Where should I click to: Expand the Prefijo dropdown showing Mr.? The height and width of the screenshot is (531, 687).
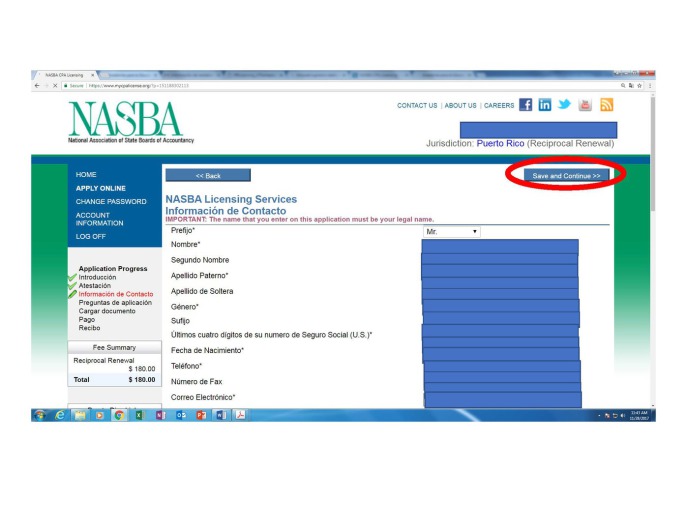tap(451, 231)
